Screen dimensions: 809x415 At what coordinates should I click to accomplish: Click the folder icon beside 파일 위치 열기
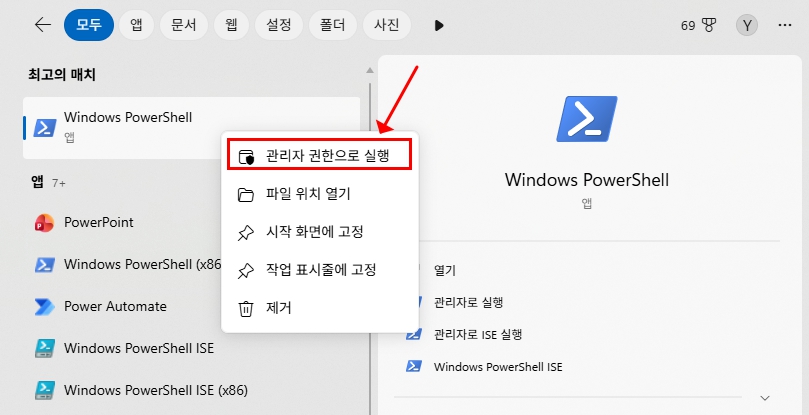(x=246, y=195)
